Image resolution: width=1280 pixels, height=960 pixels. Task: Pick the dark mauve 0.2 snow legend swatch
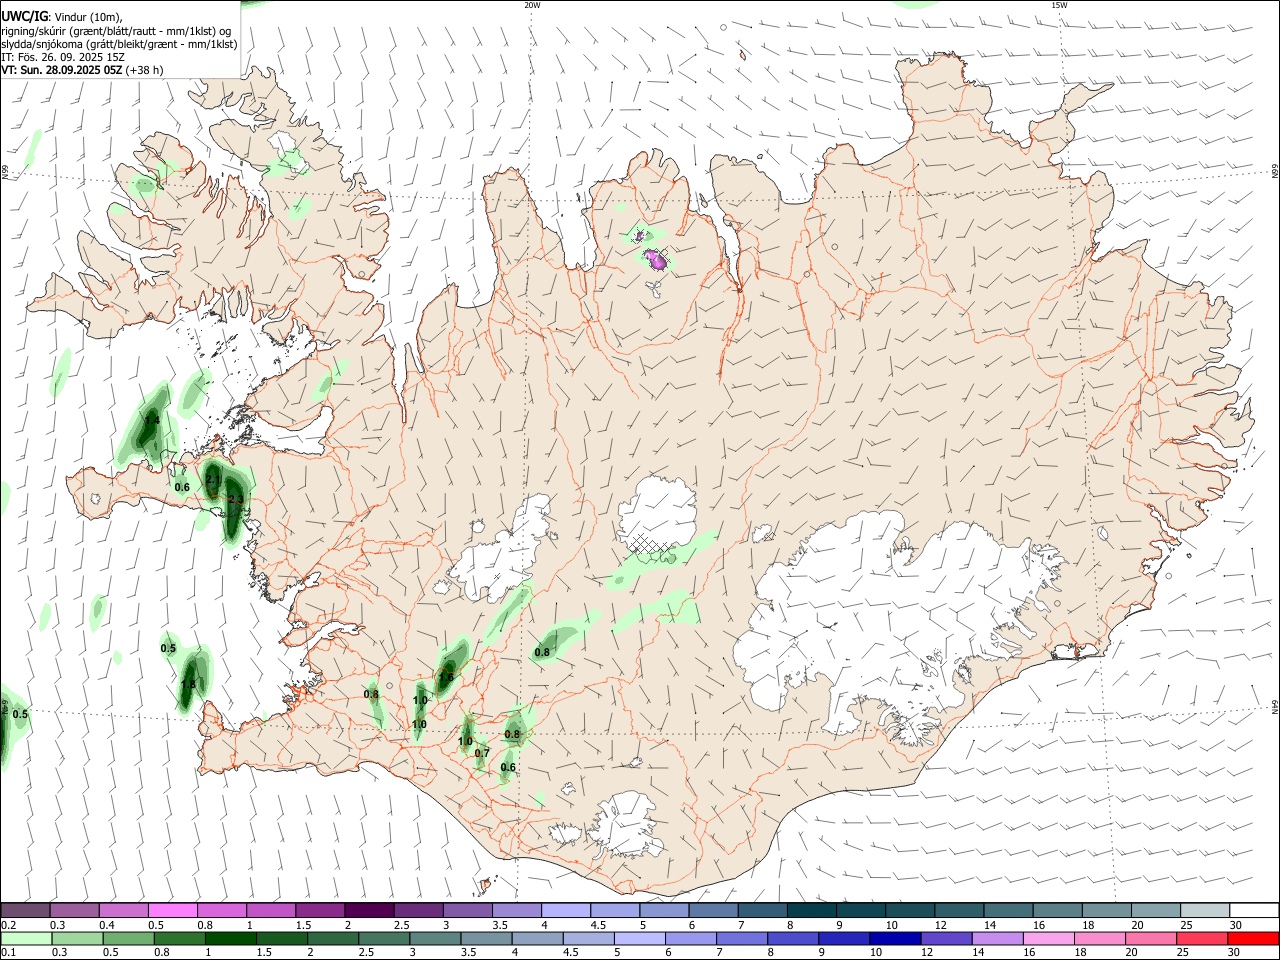coord(25,910)
